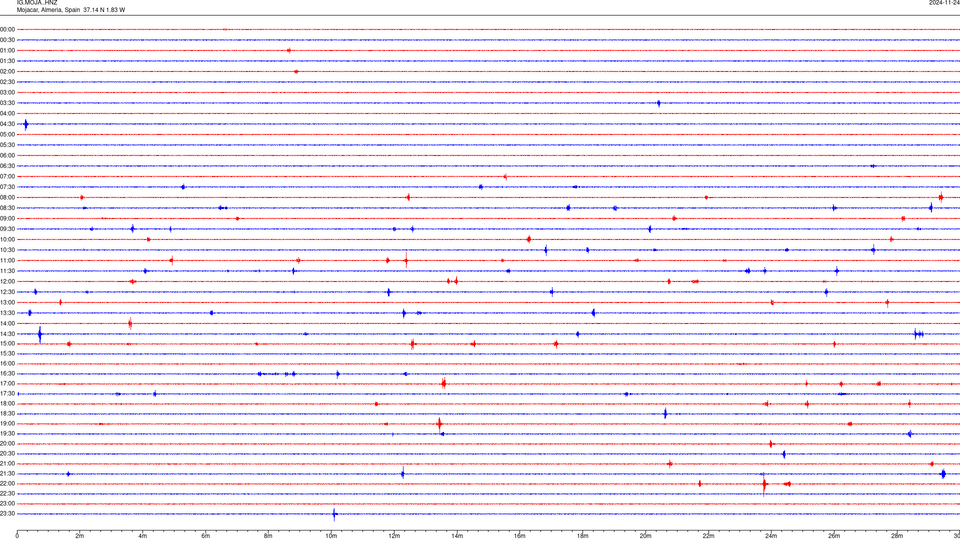Click the small event on the 01:00 trace

289,51
